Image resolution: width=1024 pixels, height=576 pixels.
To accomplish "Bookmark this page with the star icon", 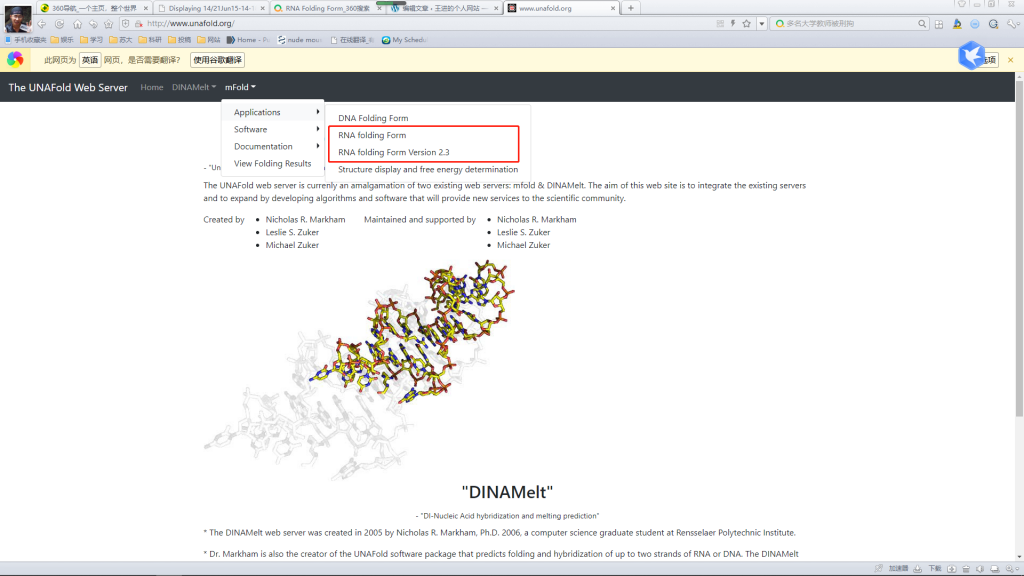I will coord(746,23).
